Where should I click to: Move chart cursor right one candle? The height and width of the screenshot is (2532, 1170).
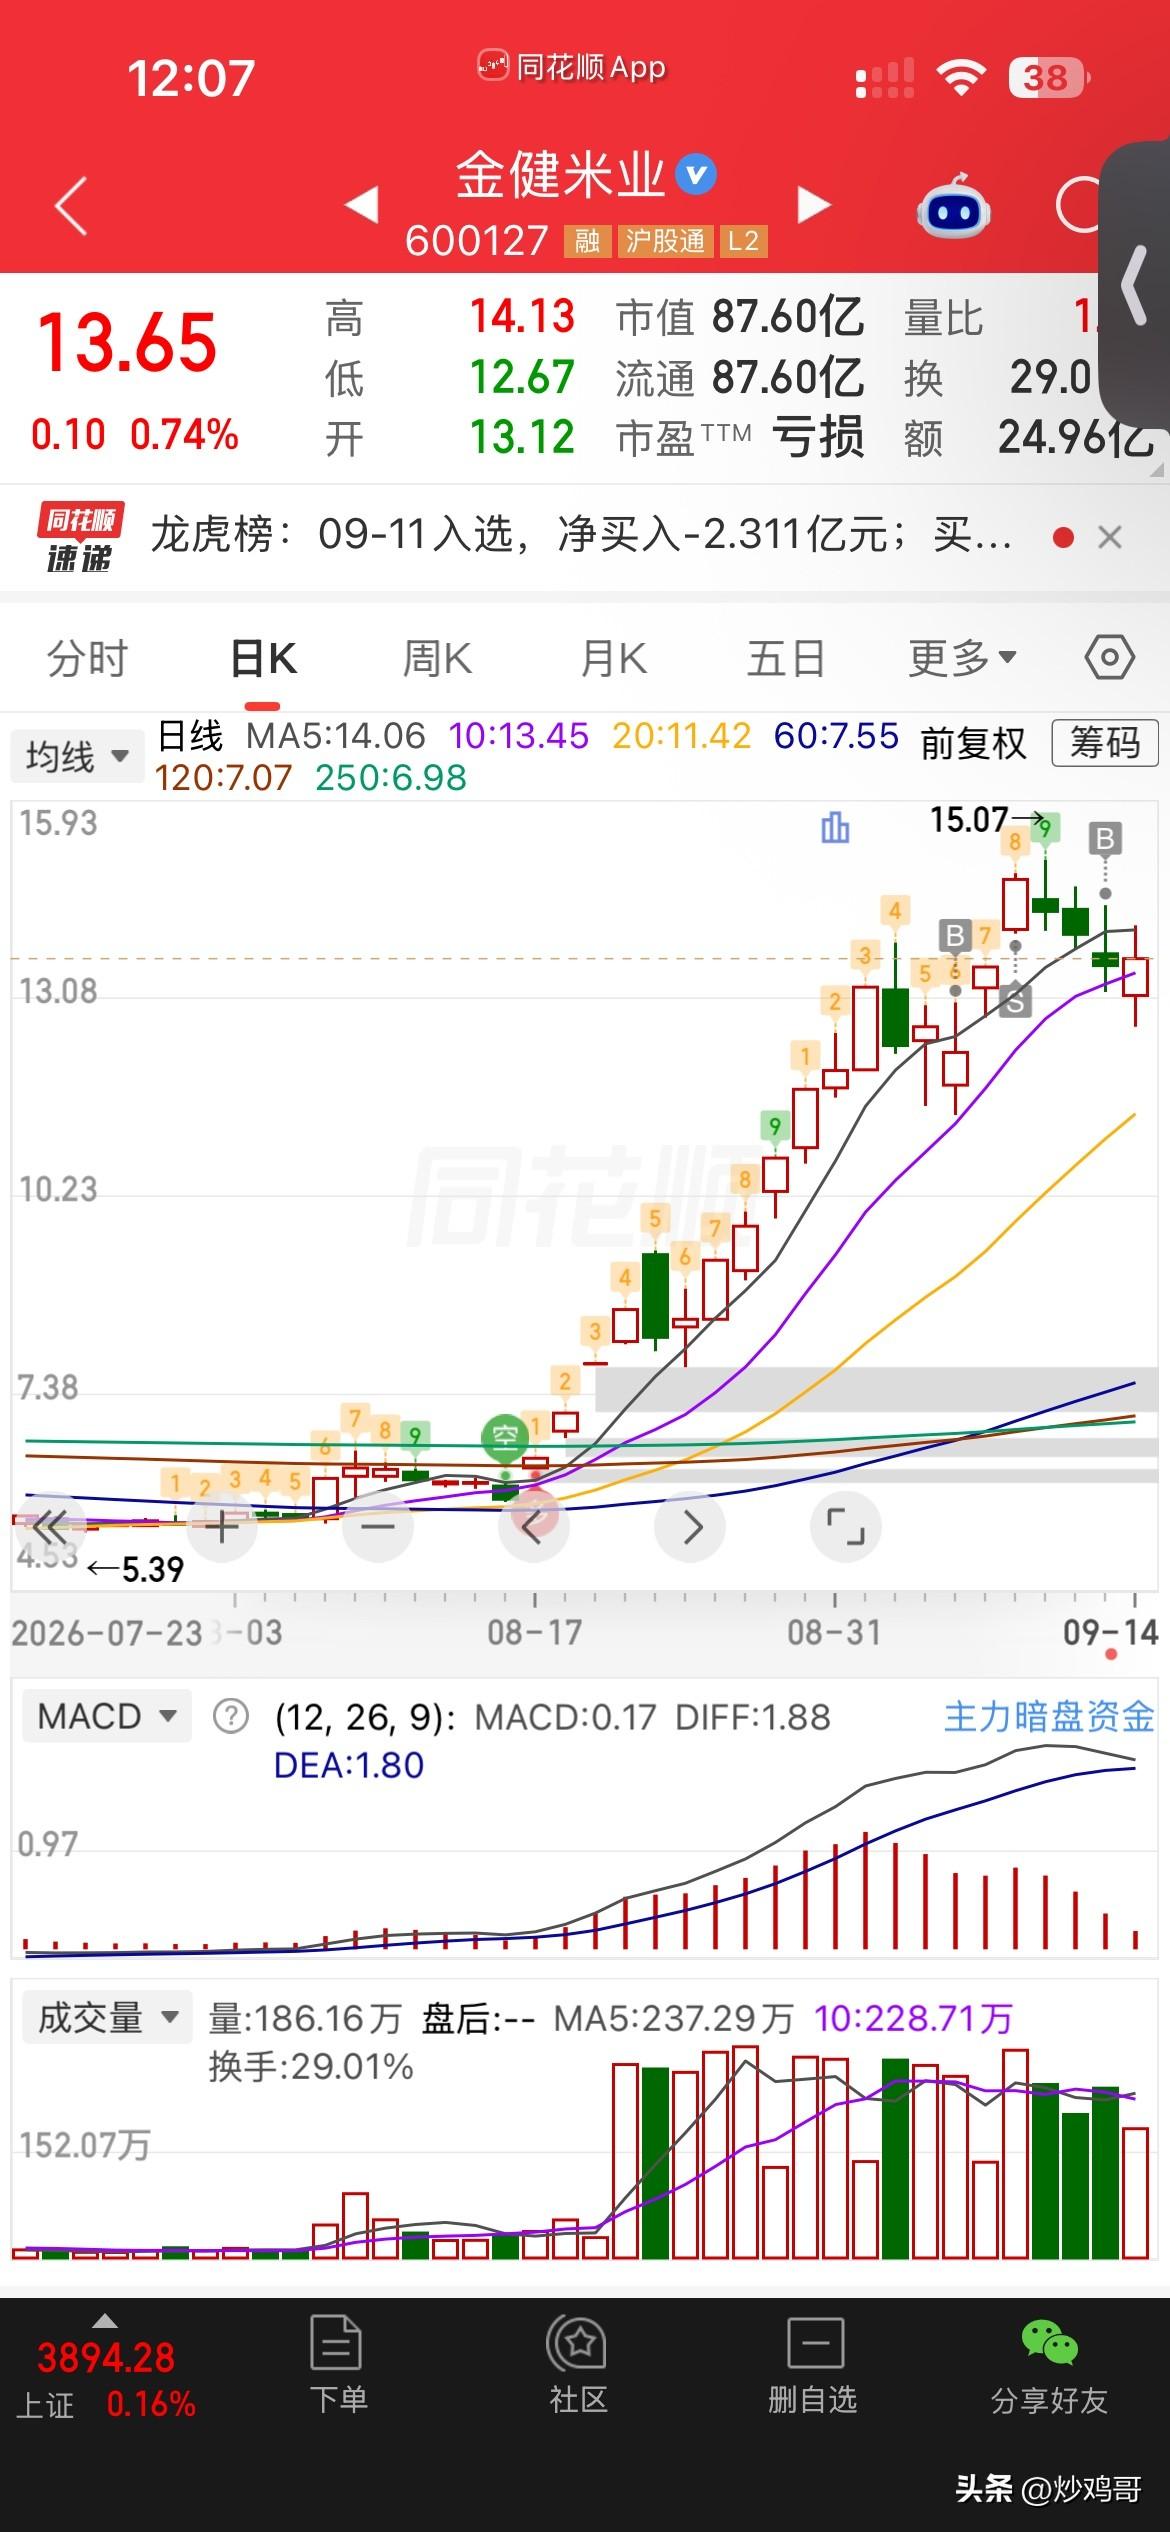[x=690, y=1527]
